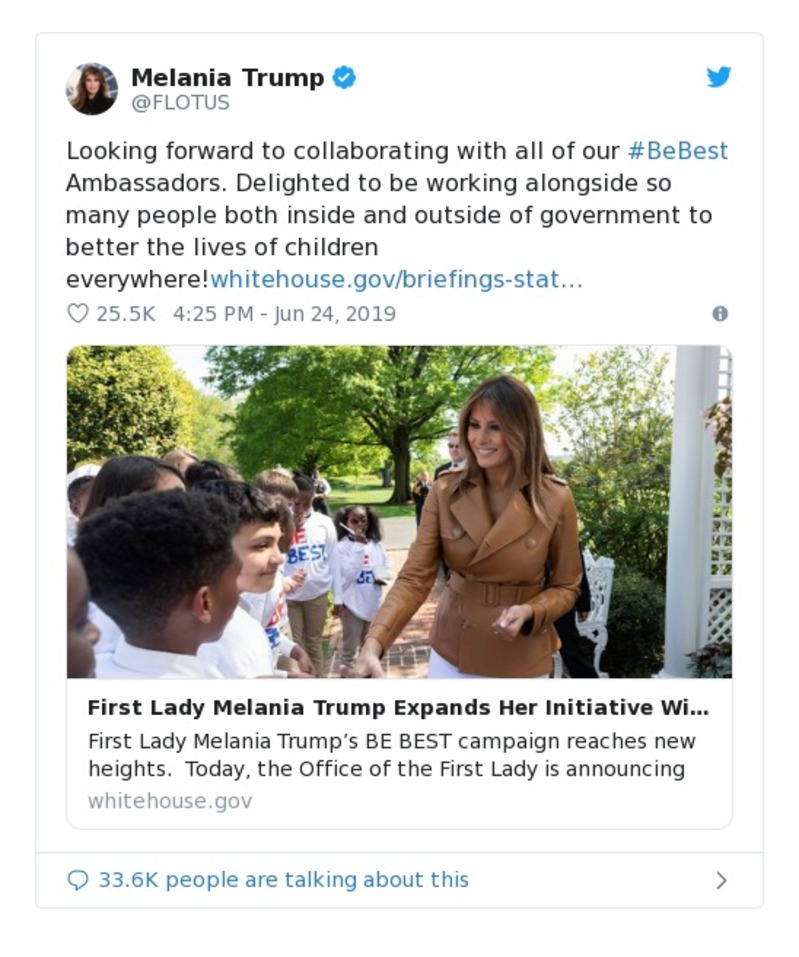Viewport: 799px width, 957px height.
Task: Click the 4:25 PM - Jun 24, 2019 timestamp
Action: point(284,314)
